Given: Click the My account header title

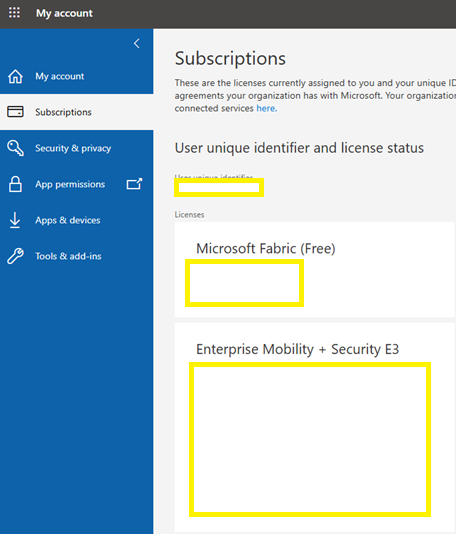Looking at the screenshot, I should (64, 13).
